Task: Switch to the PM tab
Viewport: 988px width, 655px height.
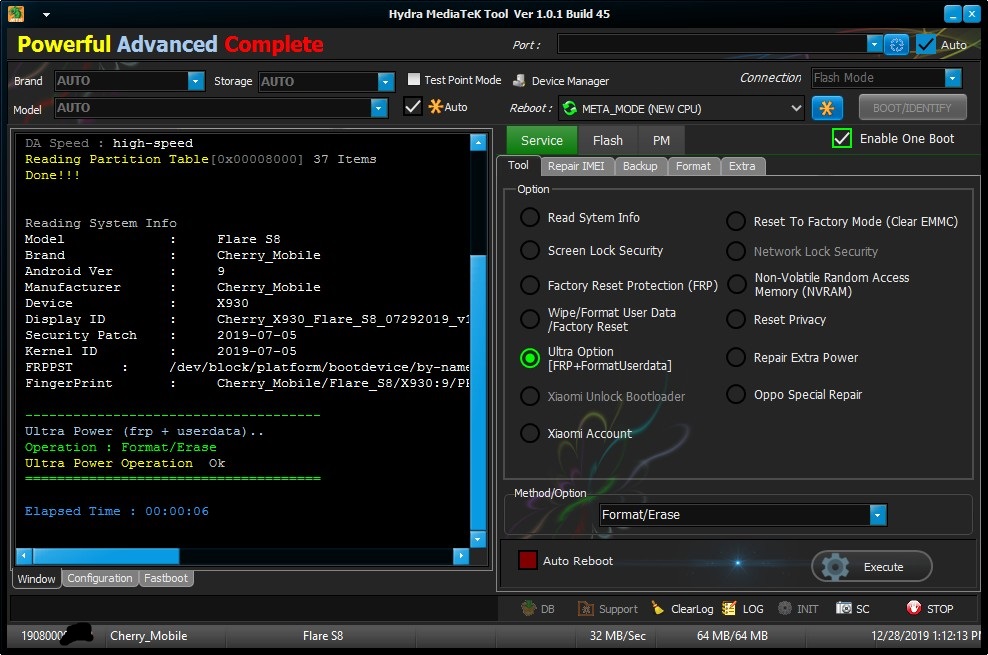Action: (x=661, y=140)
